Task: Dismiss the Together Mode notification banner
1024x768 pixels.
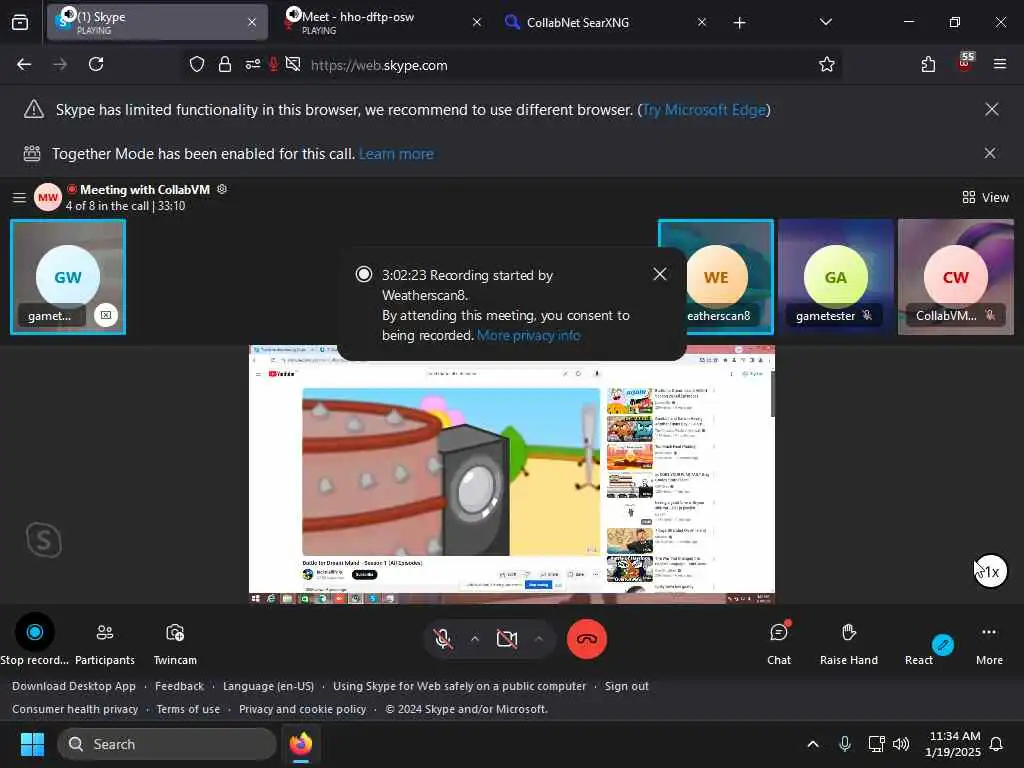Action: (x=990, y=153)
